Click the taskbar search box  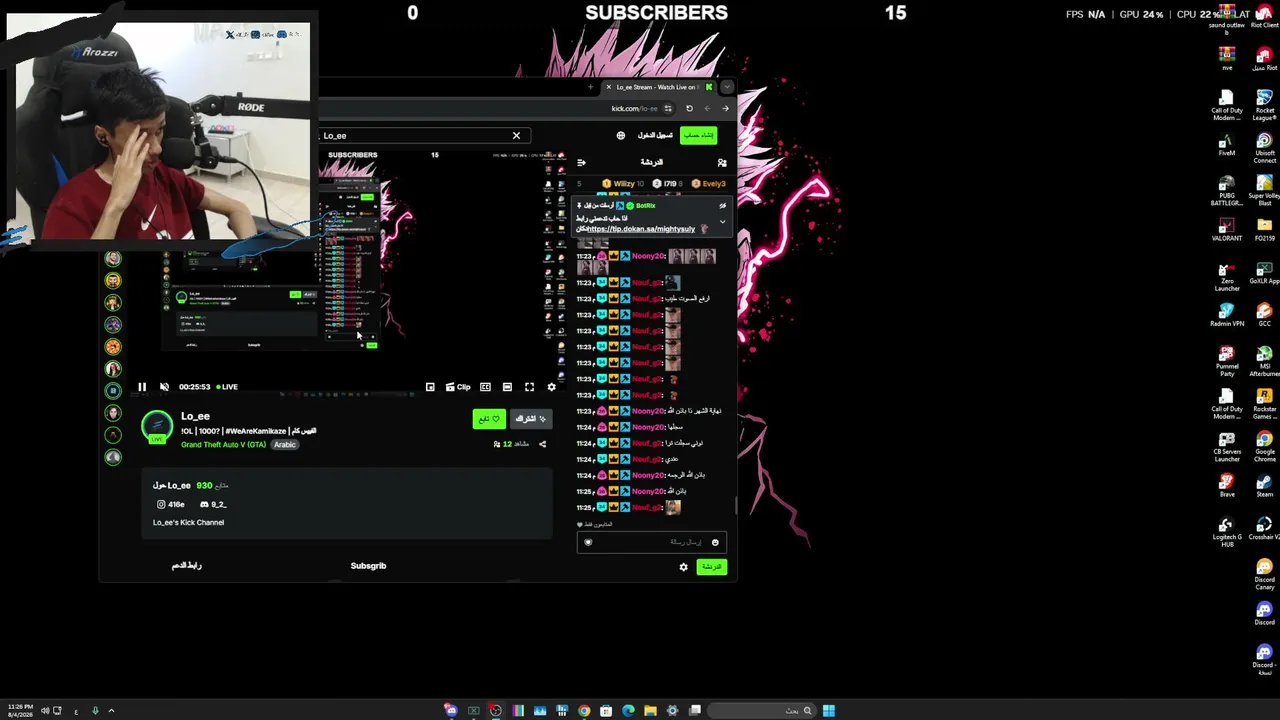coord(764,711)
